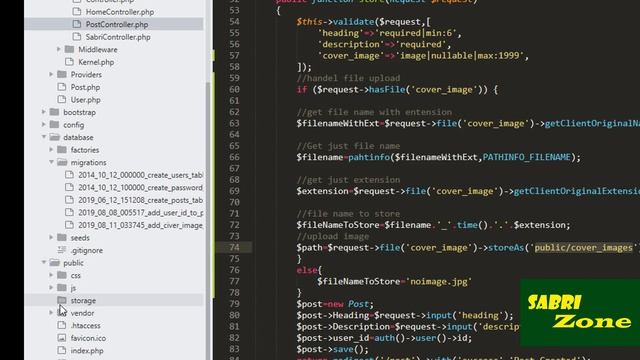Click the config folder icon
The image size is (640, 360).
click(55, 125)
